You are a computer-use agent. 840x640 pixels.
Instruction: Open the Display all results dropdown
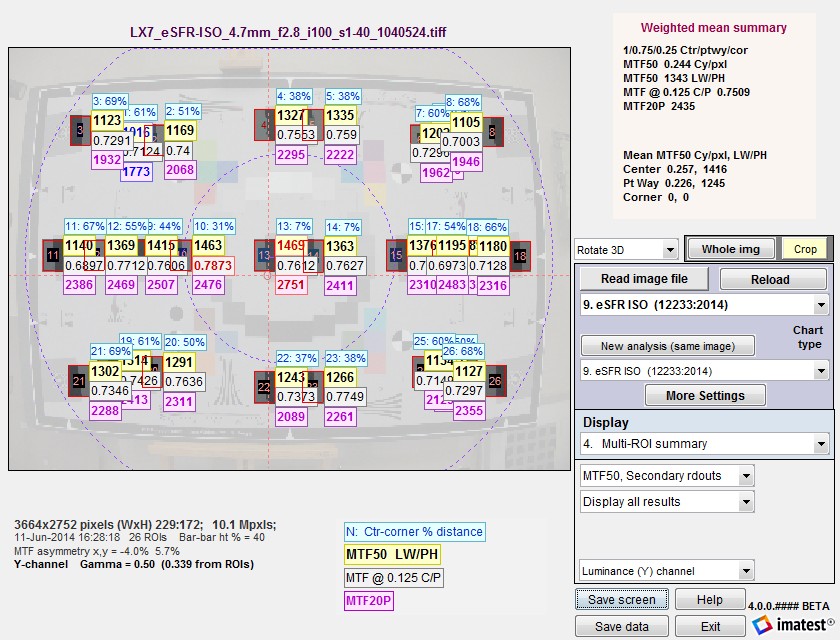click(667, 502)
